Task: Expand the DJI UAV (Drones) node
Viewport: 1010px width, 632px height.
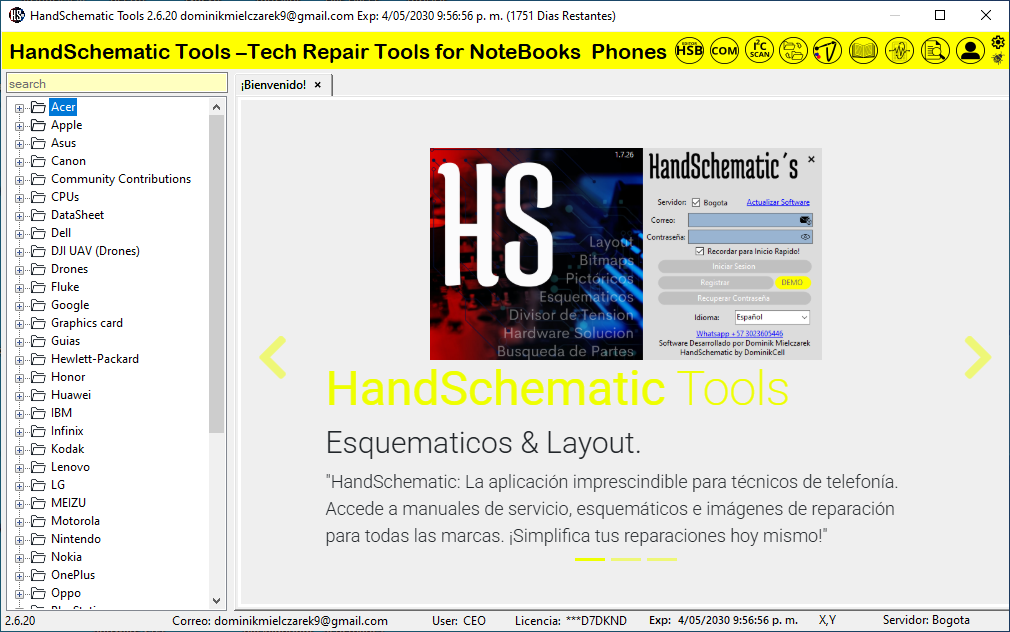Action: [19, 252]
